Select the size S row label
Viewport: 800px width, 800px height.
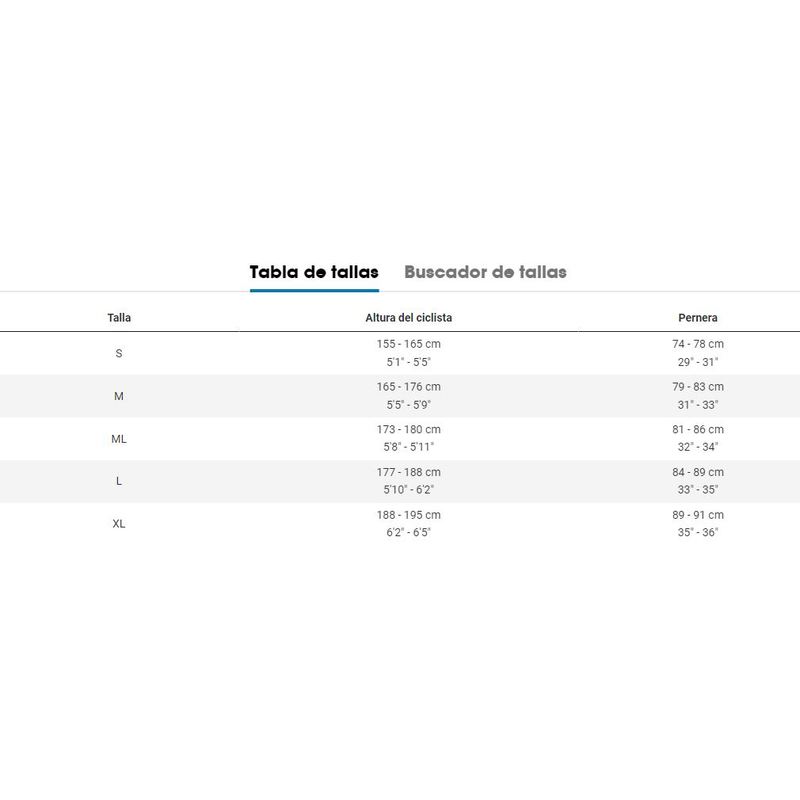119,353
